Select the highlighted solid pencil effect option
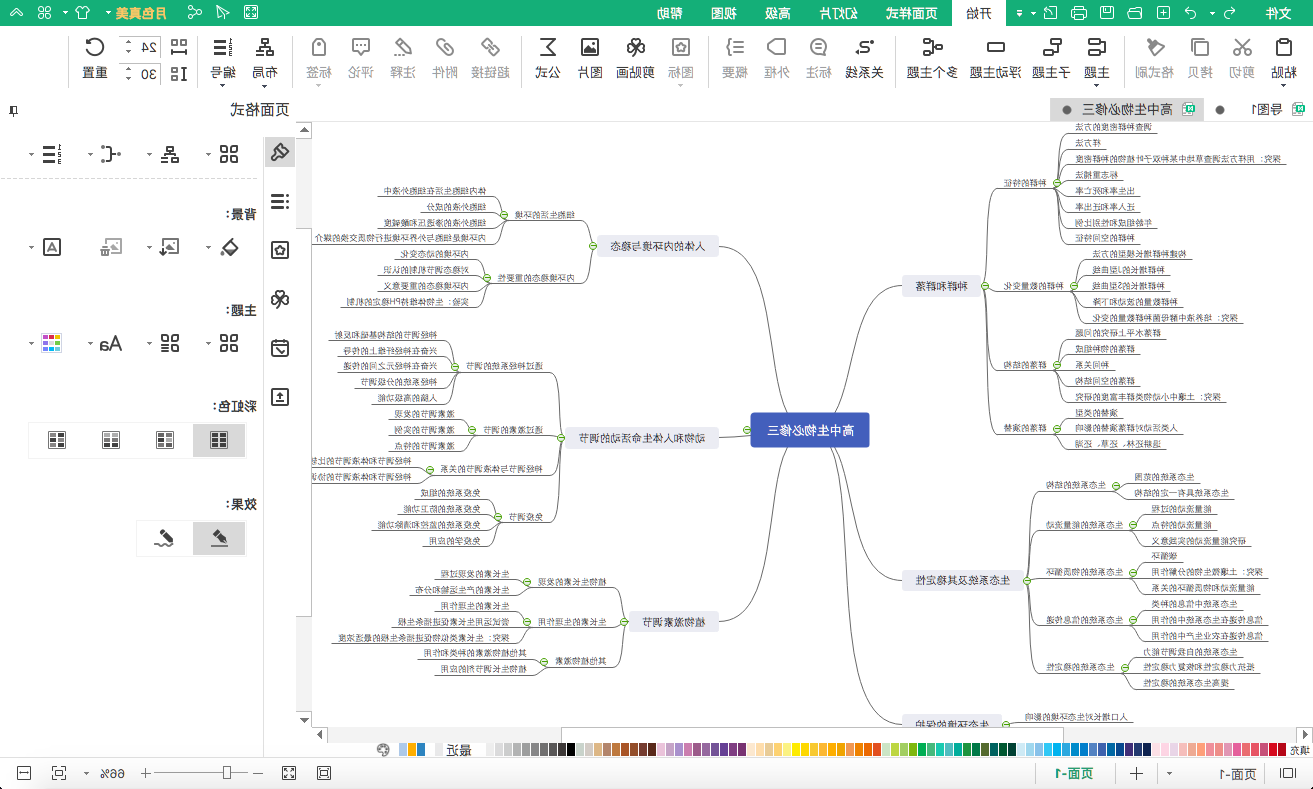 pyautogui.click(x=218, y=538)
